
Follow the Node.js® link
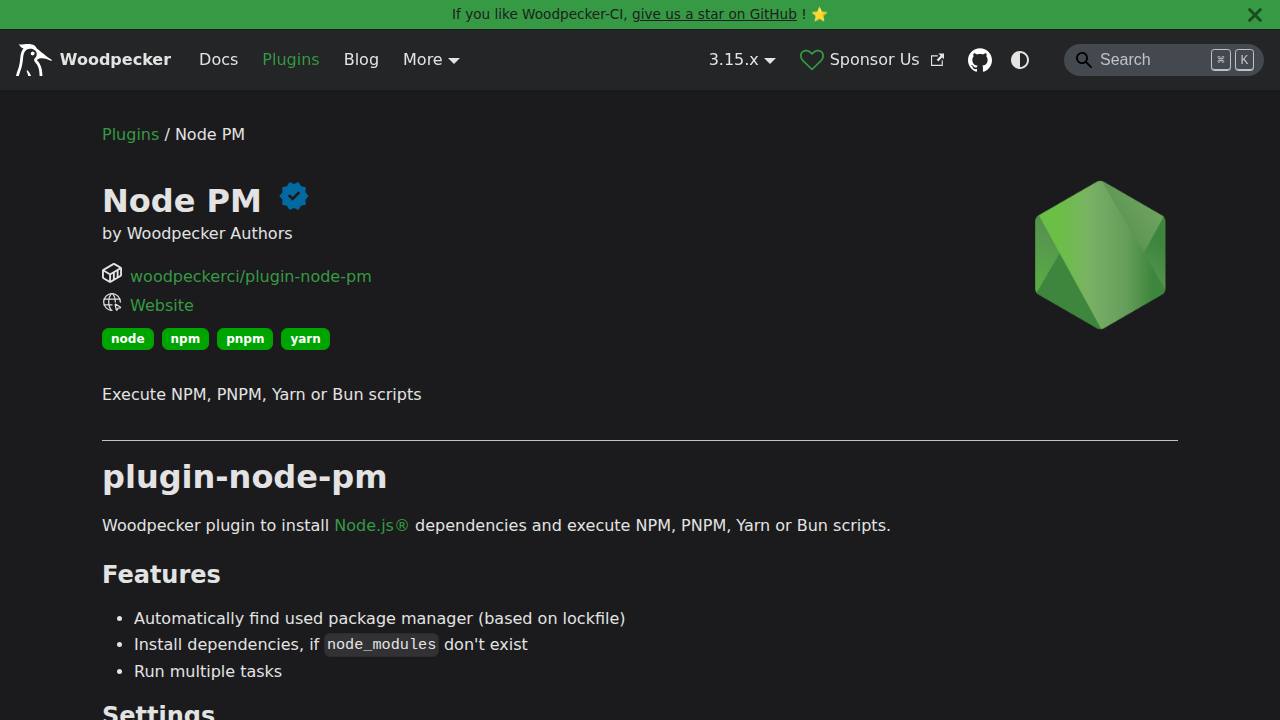pyautogui.click(x=372, y=525)
